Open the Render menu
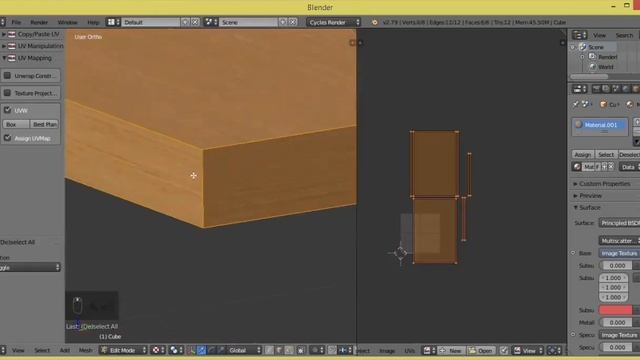640x360 pixels. tap(39, 22)
